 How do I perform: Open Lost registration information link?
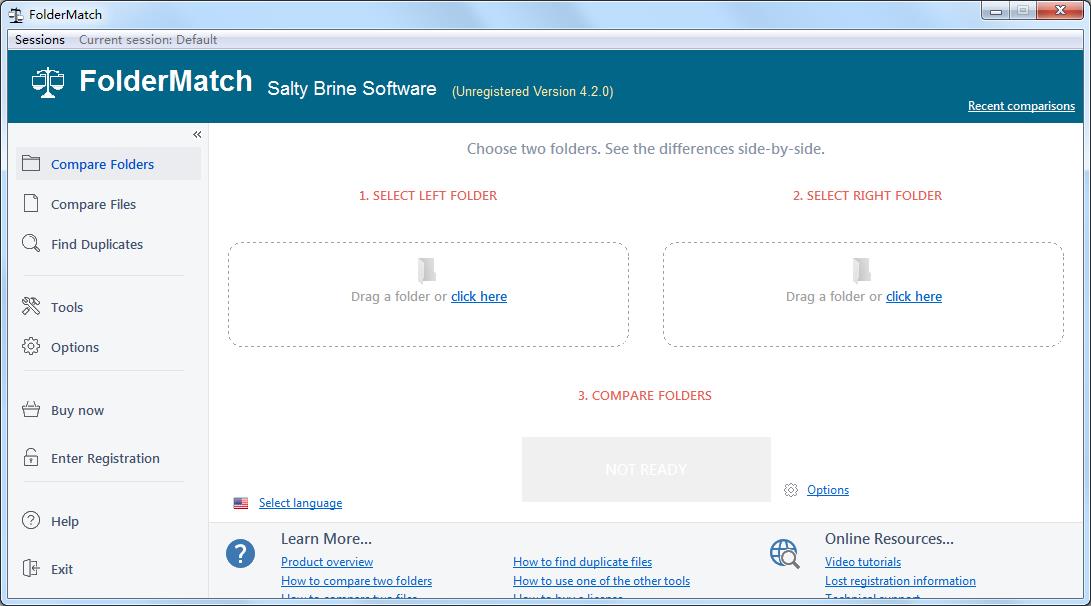coord(900,581)
